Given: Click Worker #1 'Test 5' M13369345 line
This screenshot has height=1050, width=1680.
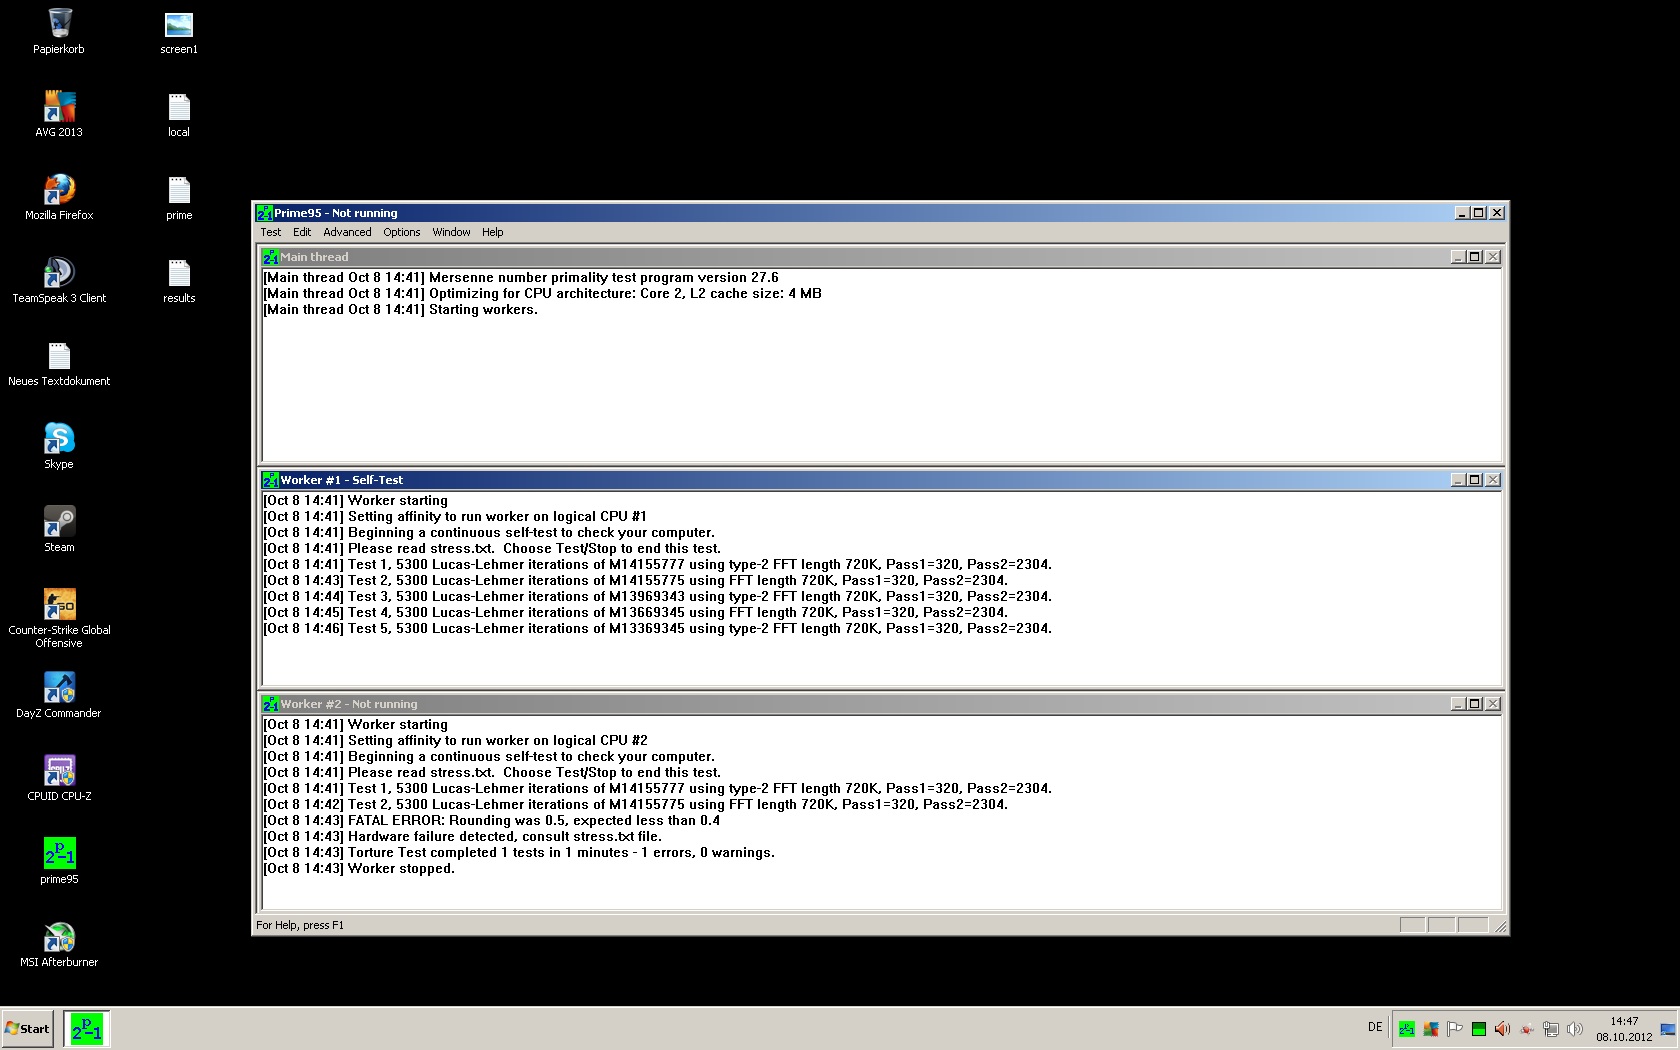Looking at the screenshot, I should [657, 629].
